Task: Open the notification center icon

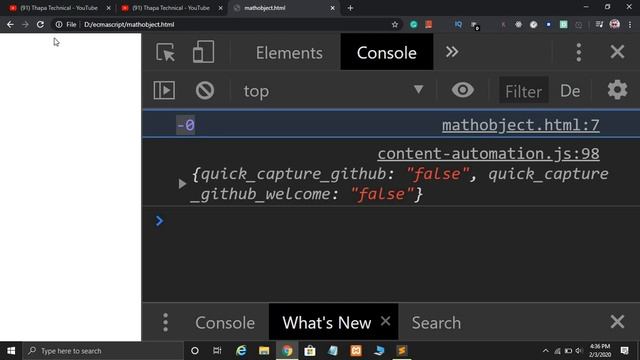Action: (624, 351)
